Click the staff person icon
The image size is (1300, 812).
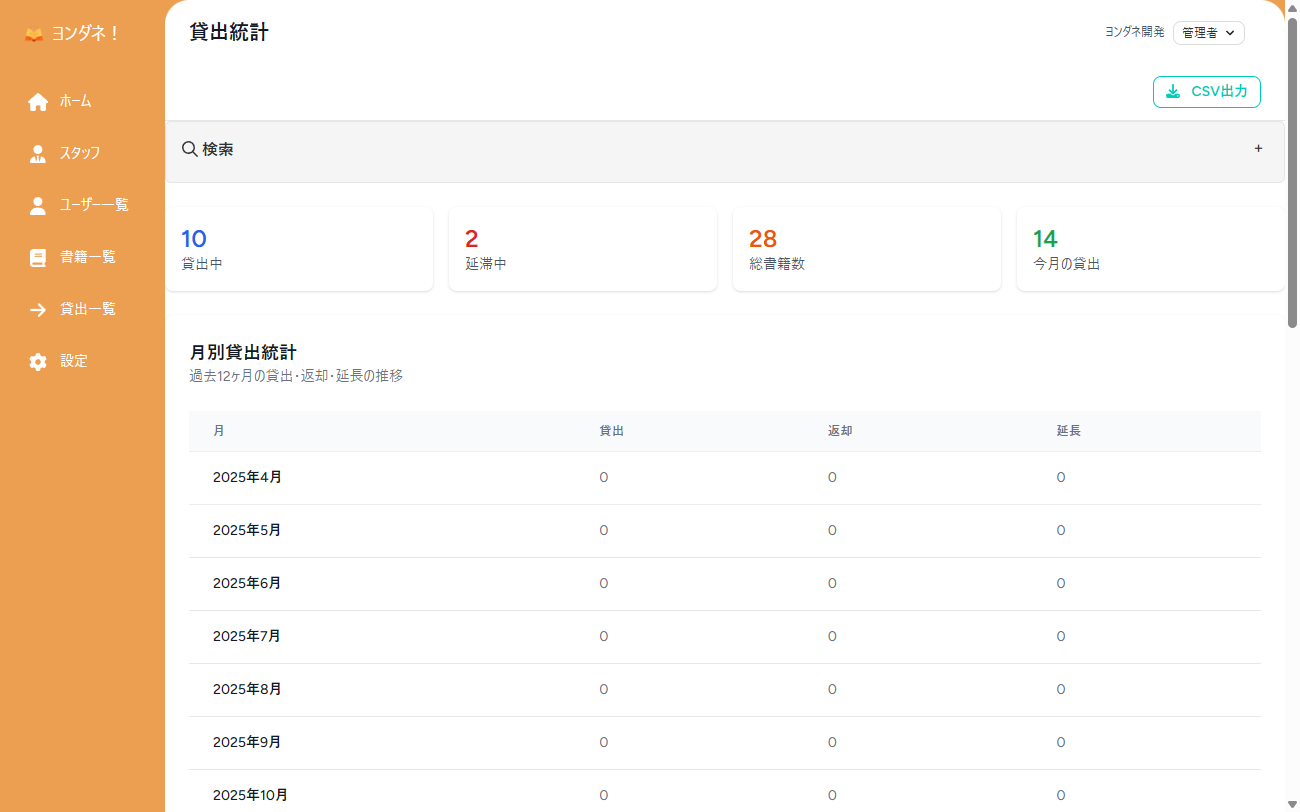click(38, 153)
